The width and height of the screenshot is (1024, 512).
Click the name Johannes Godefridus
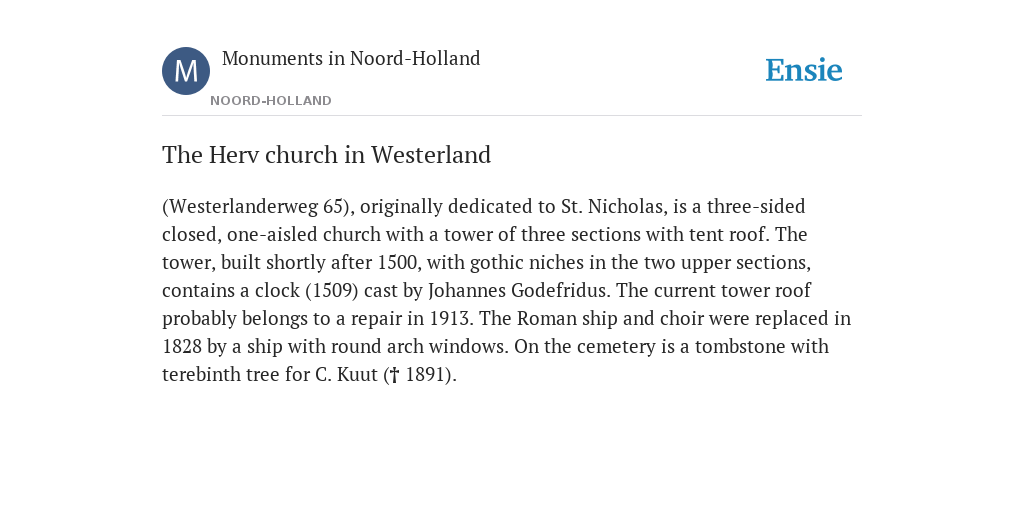(x=517, y=290)
